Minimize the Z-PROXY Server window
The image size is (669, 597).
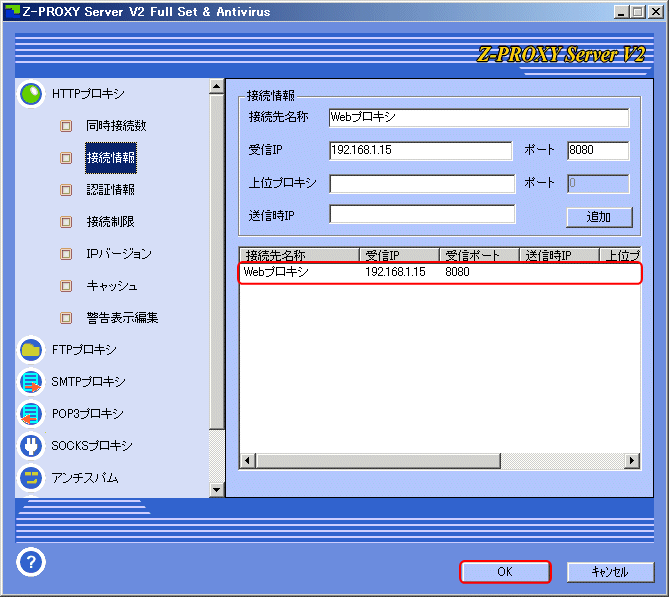pyautogui.click(x=622, y=12)
